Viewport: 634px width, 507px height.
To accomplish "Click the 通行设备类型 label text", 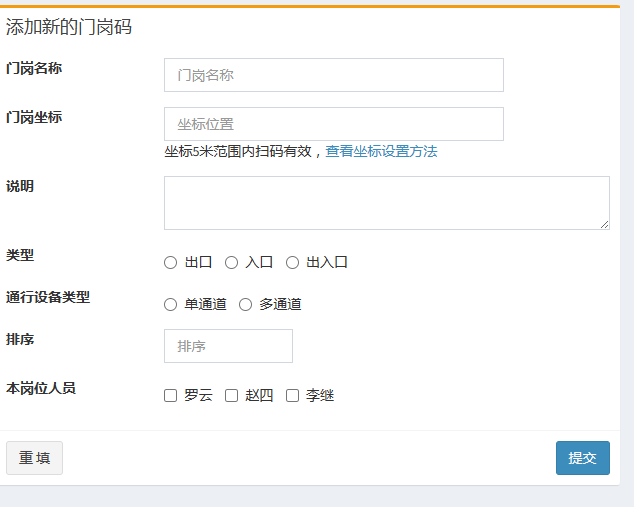I will pos(48,297).
